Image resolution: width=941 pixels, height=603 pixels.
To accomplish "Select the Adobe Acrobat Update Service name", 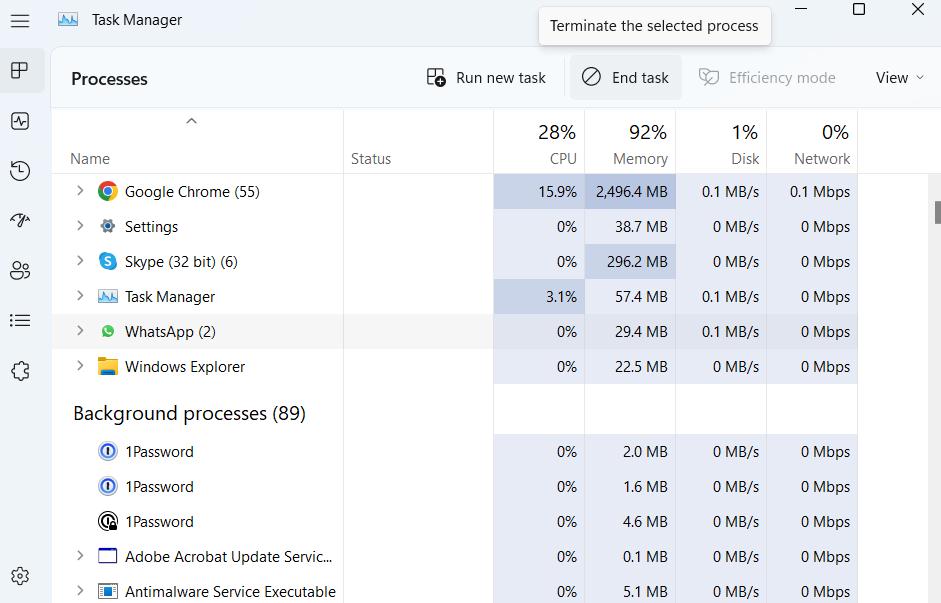I will pyautogui.click(x=229, y=557).
